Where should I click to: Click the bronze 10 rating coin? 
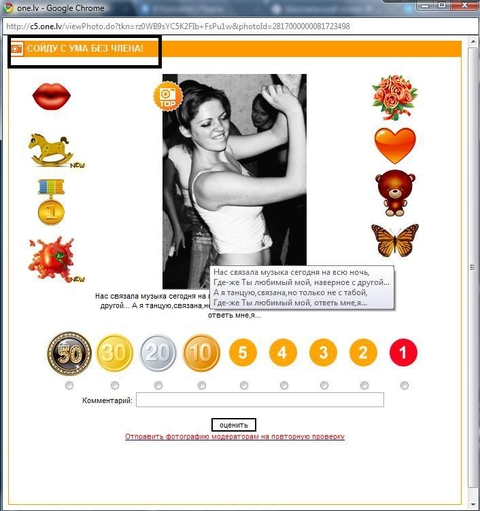pos(201,353)
